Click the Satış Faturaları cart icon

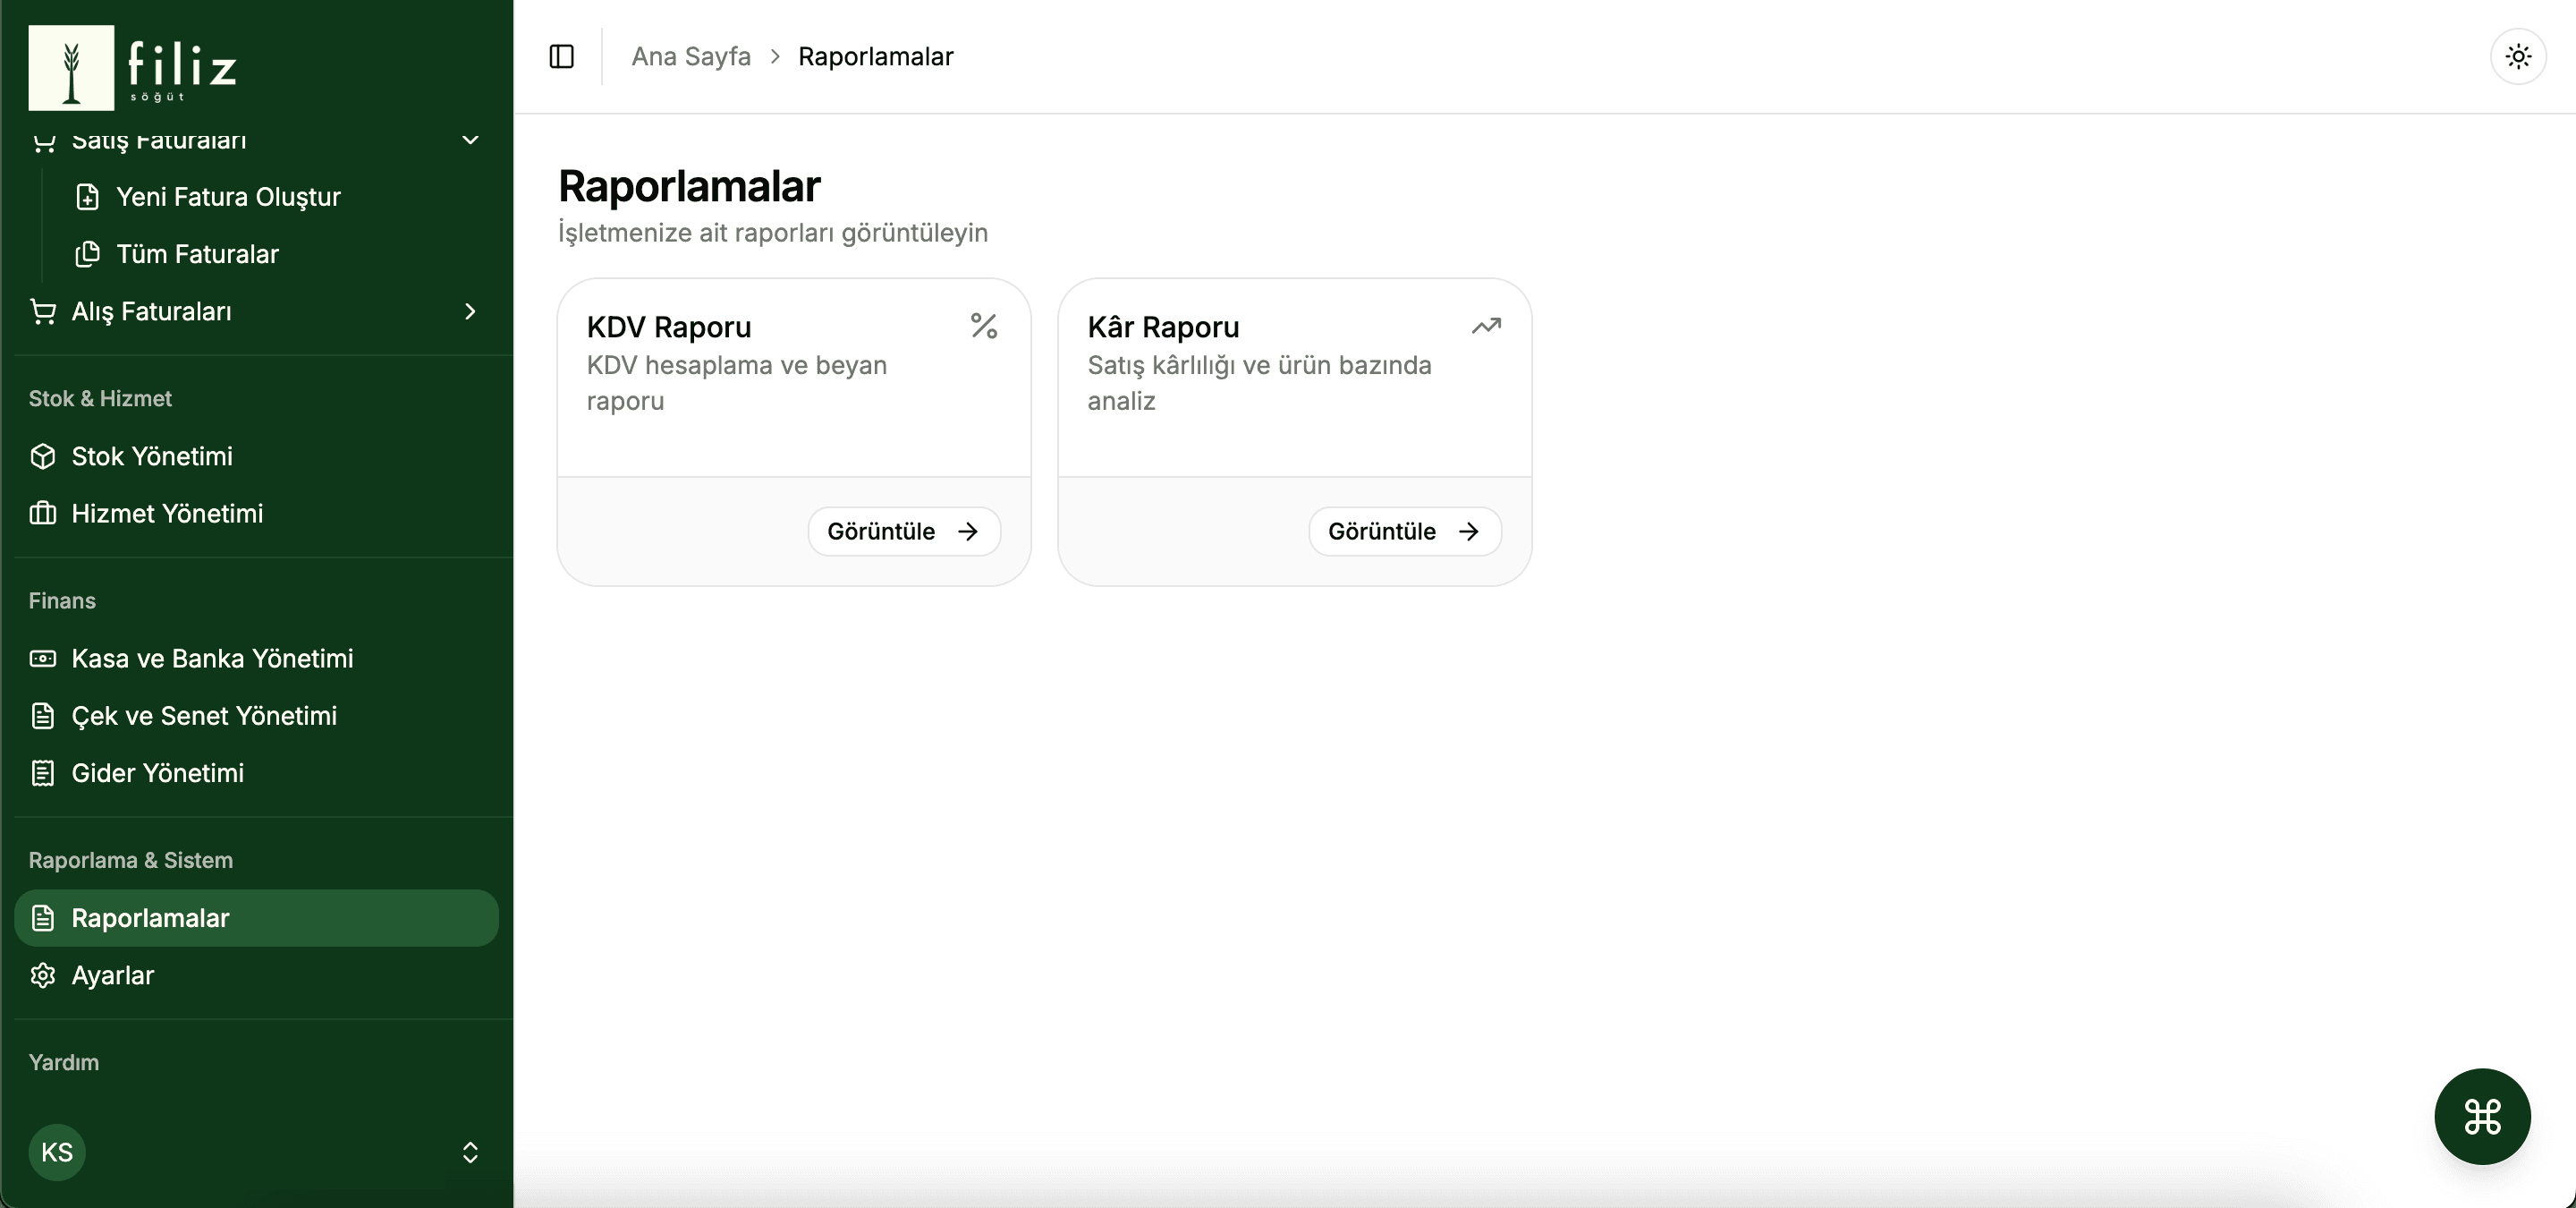pos(43,142)
